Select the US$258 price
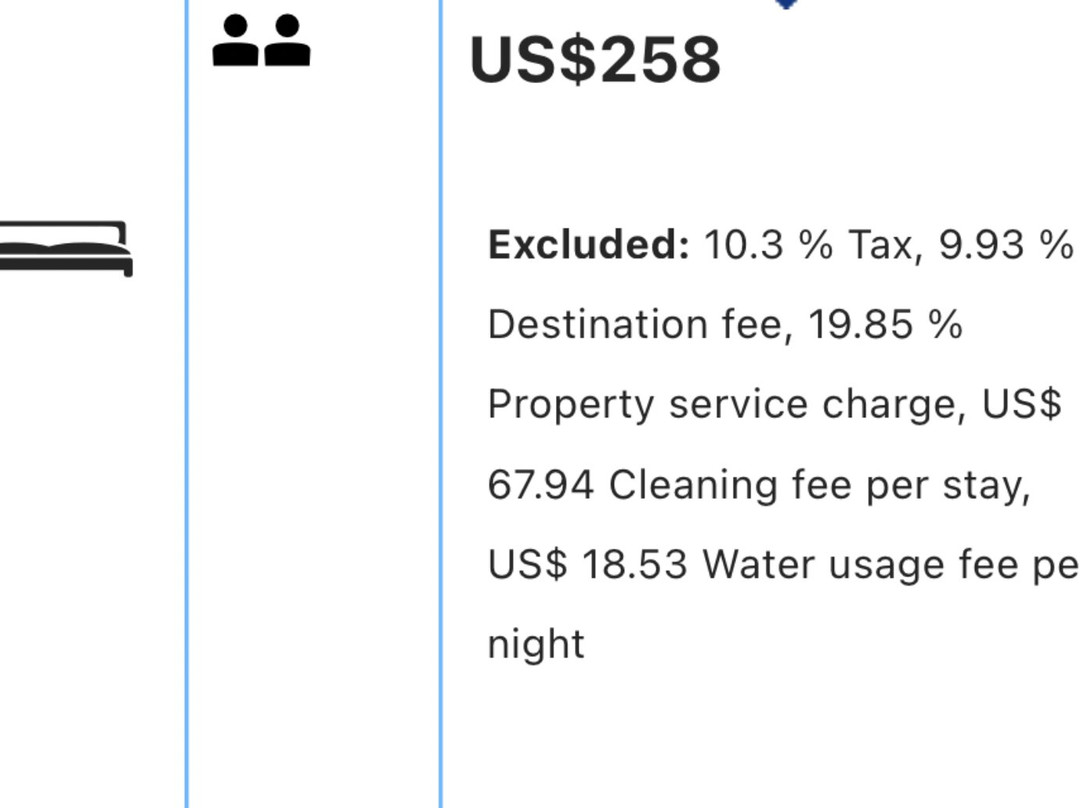 [595, 60]
